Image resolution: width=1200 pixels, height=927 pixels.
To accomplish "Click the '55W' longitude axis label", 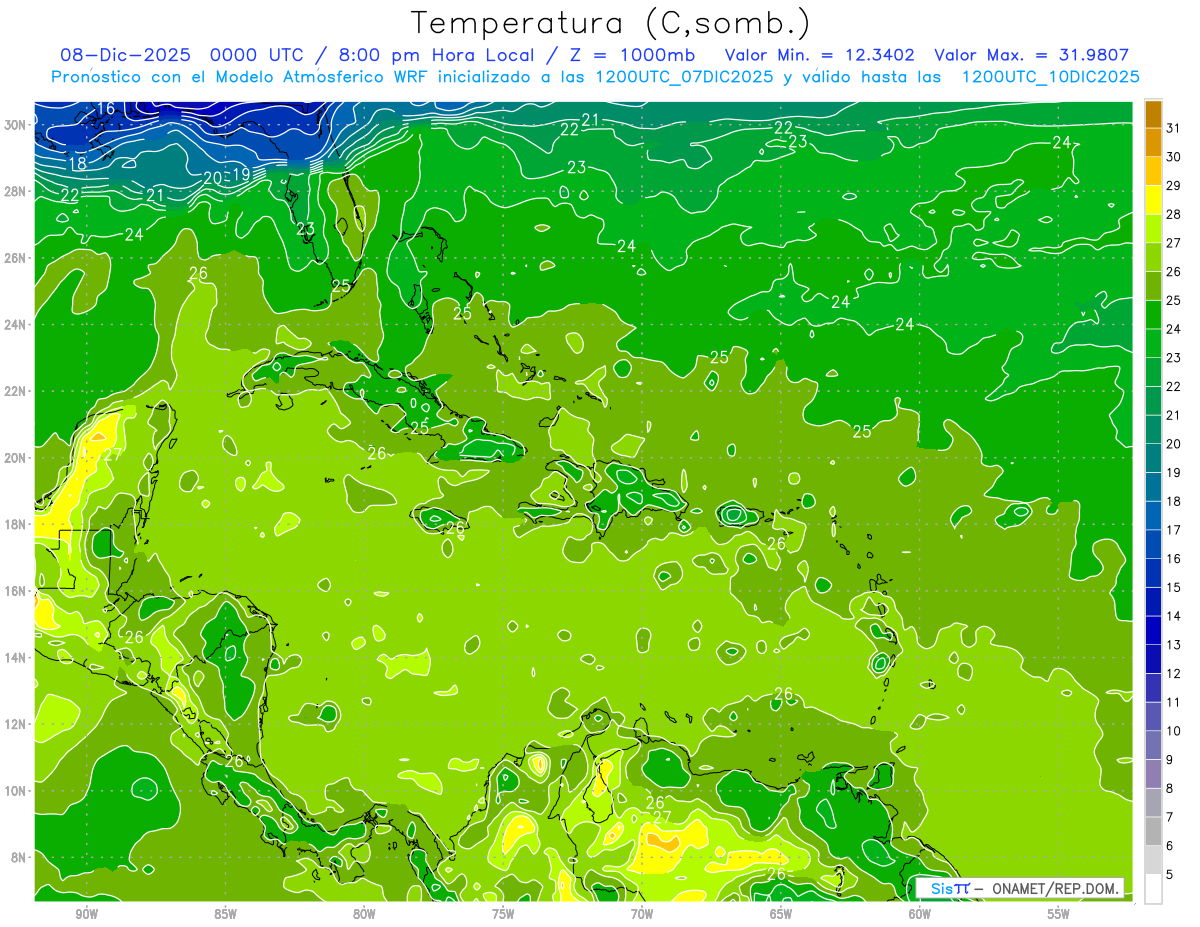I will (x=1058, y=913).
